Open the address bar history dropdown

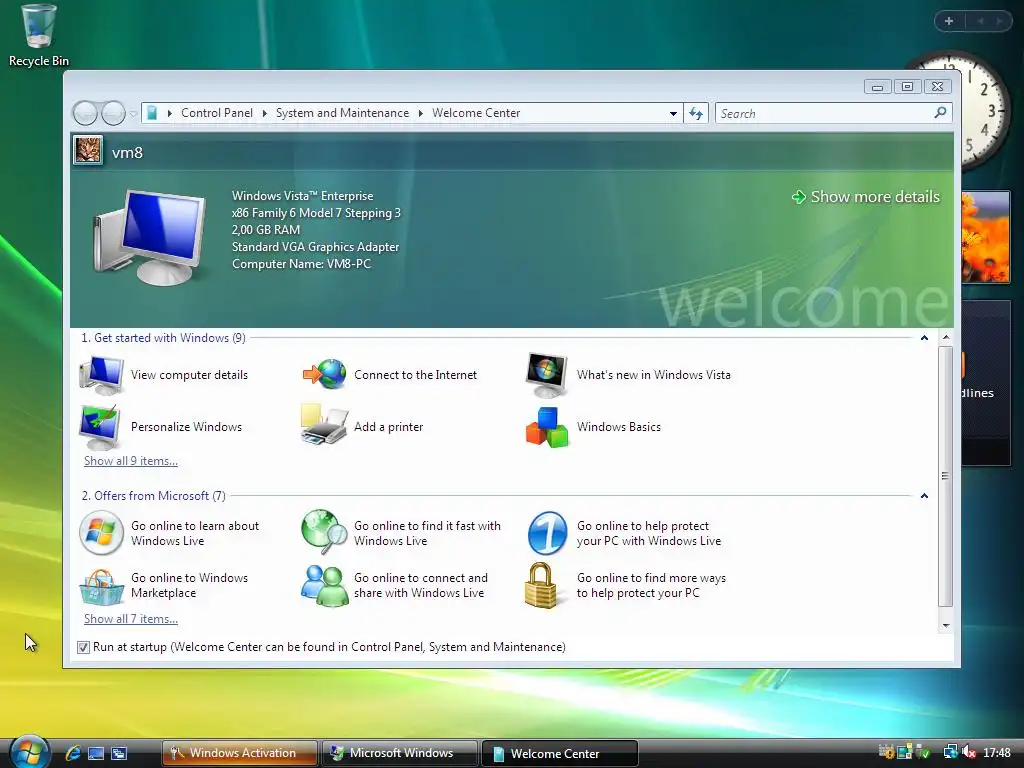click(673, 114)
